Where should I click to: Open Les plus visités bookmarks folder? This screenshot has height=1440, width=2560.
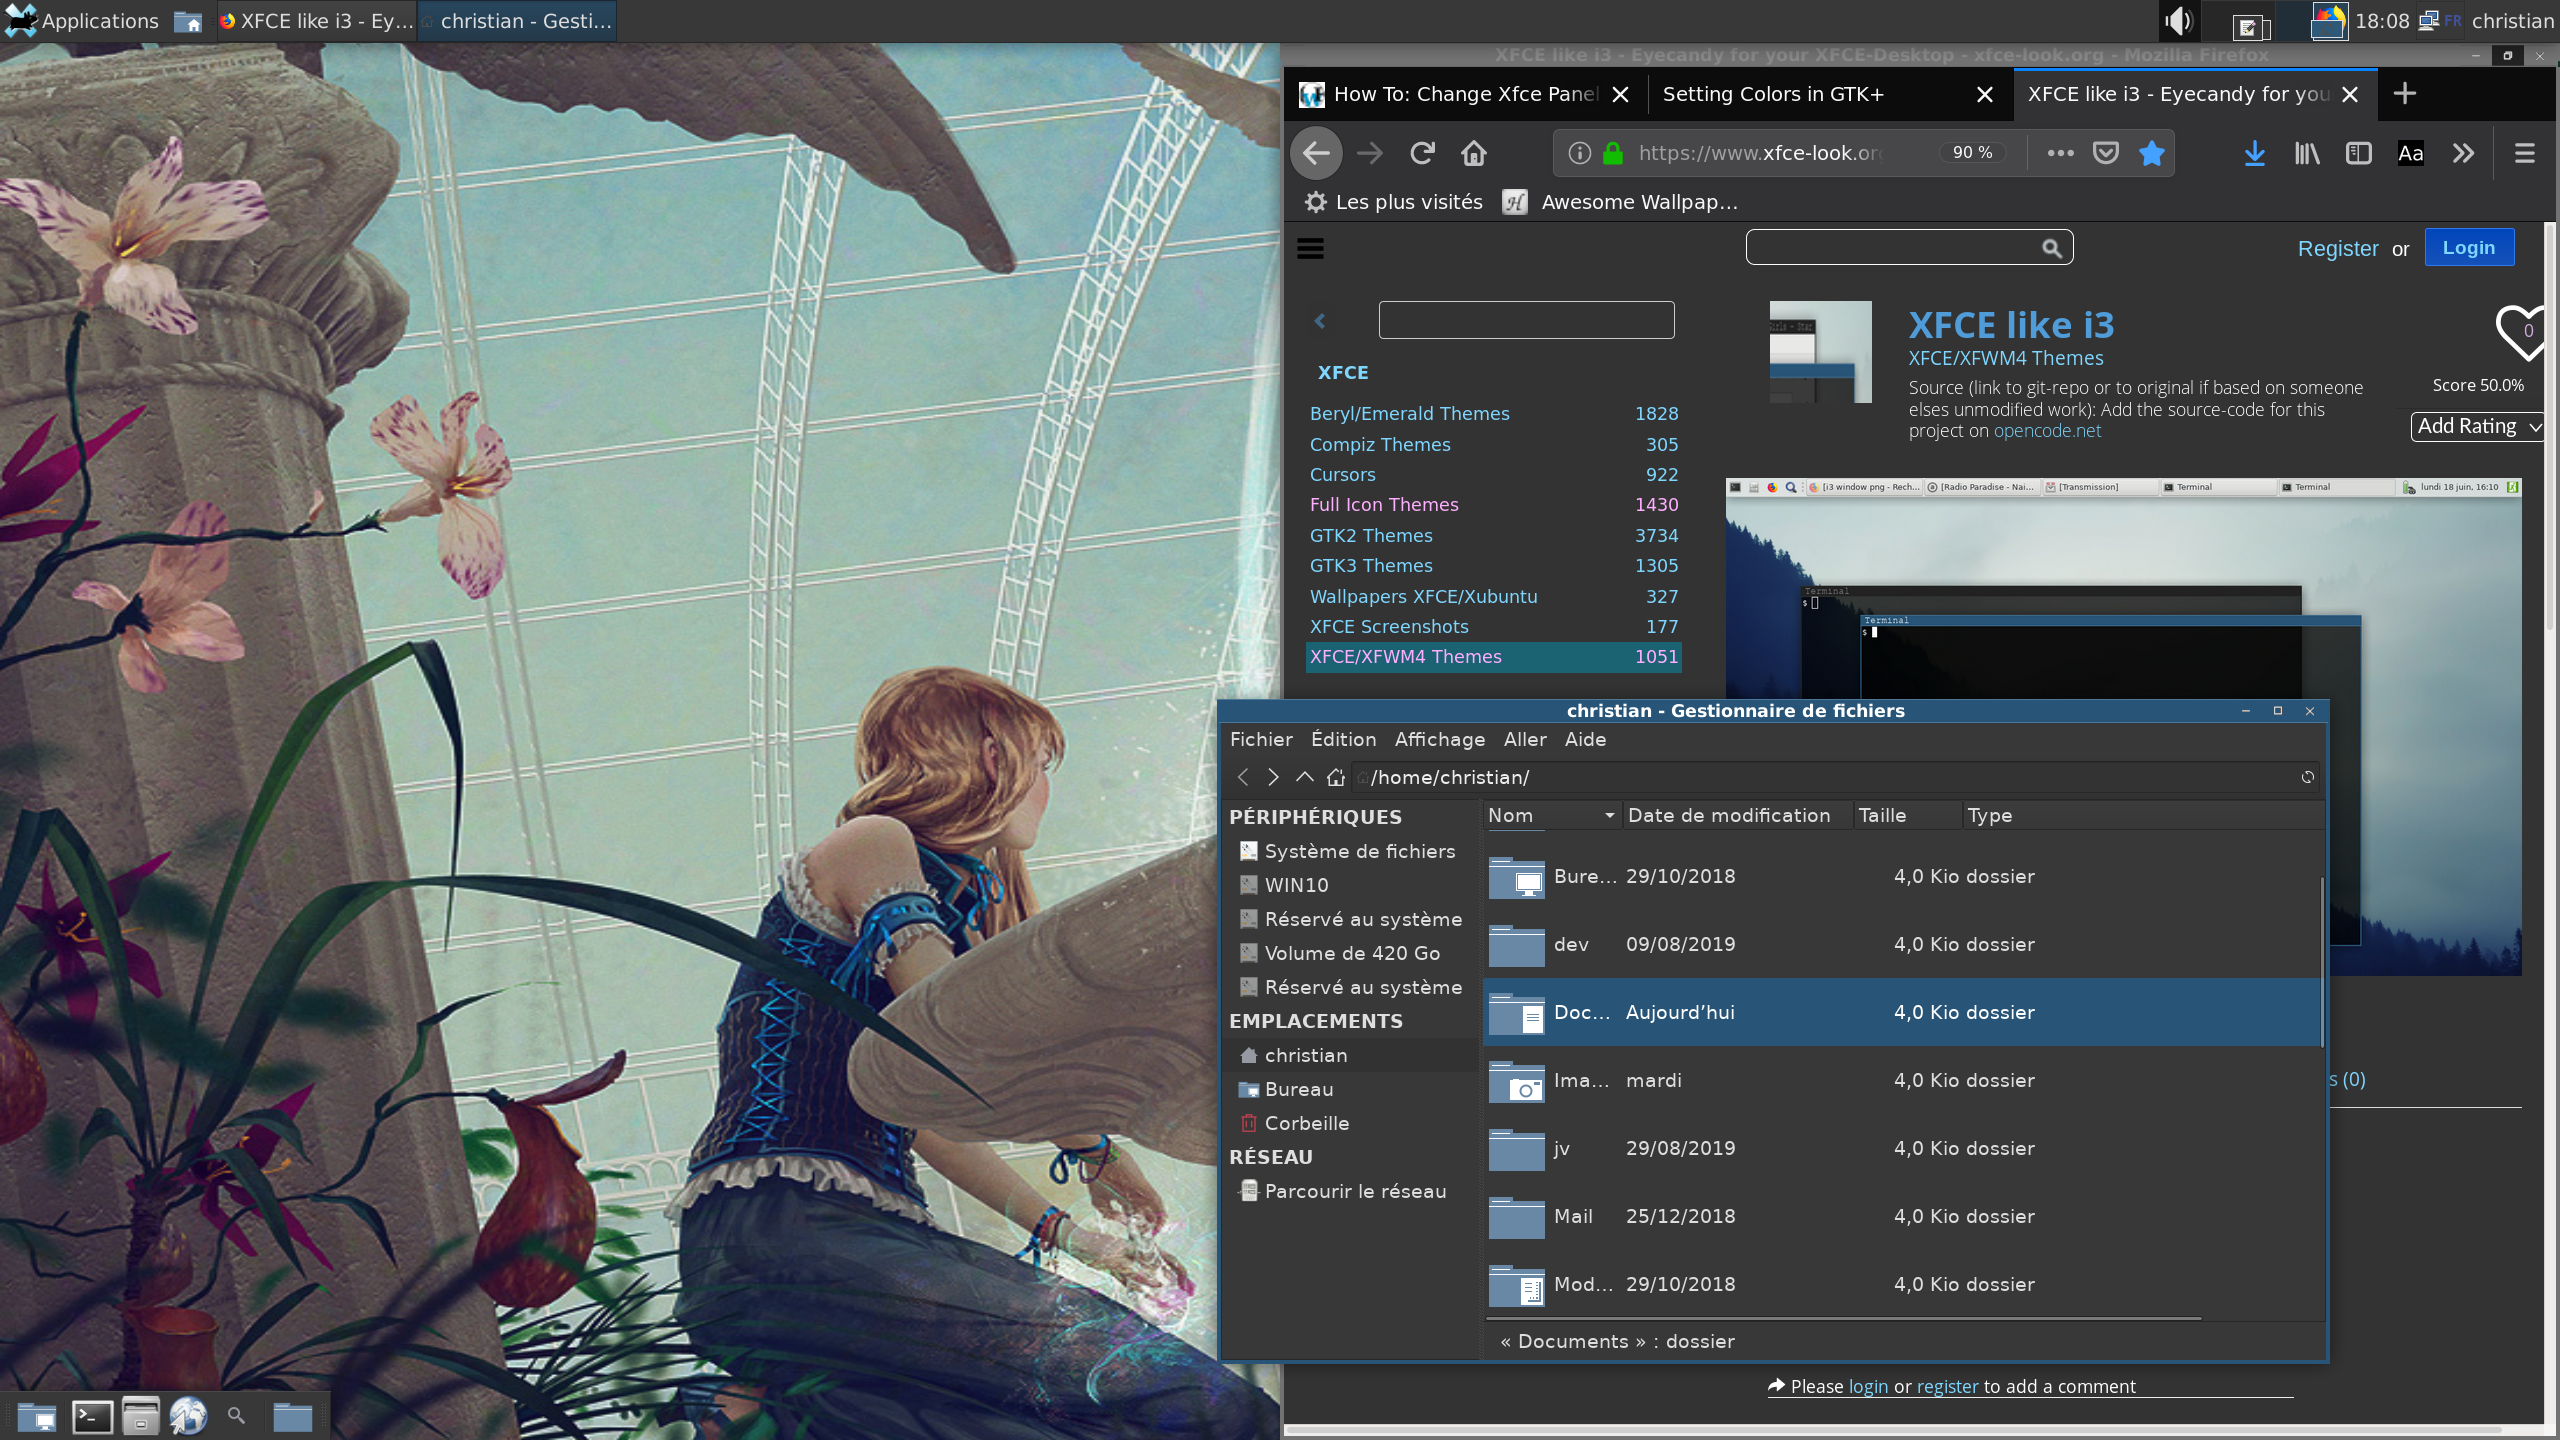(x=1394, y=202)
